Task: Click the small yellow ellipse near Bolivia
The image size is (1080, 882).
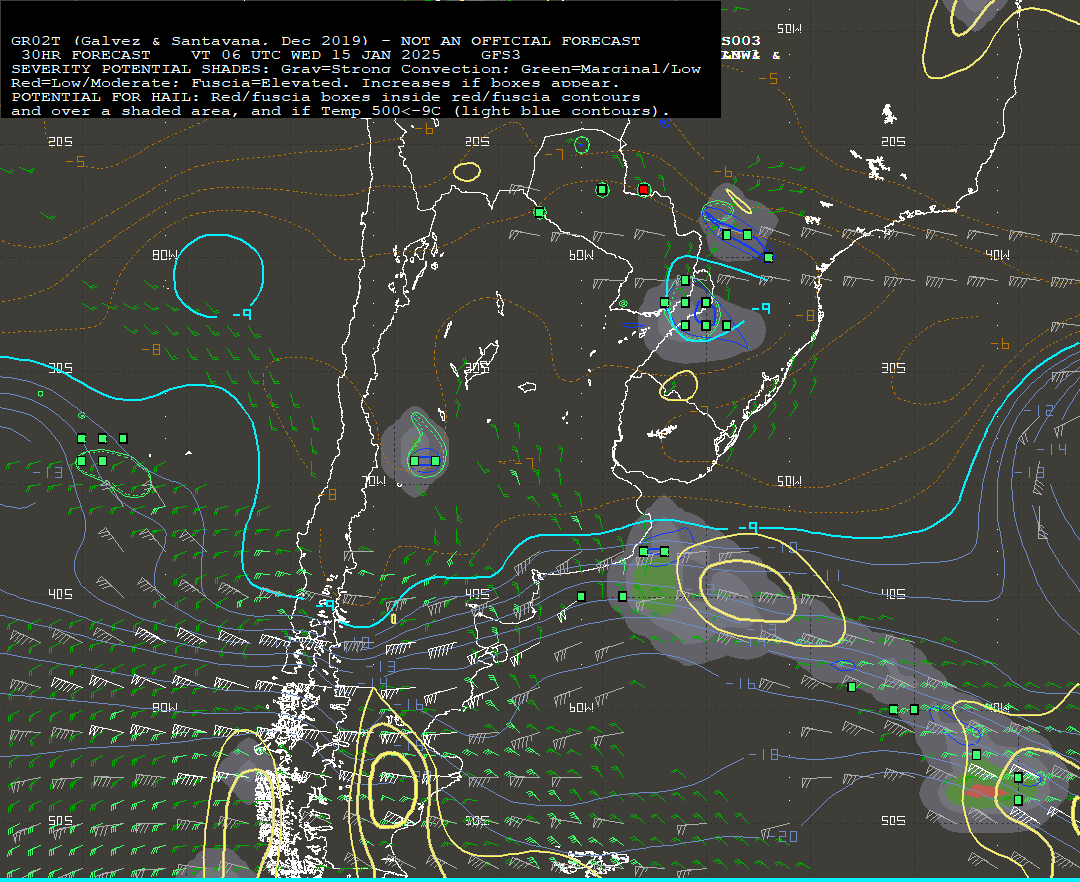Action: [467, 171]
